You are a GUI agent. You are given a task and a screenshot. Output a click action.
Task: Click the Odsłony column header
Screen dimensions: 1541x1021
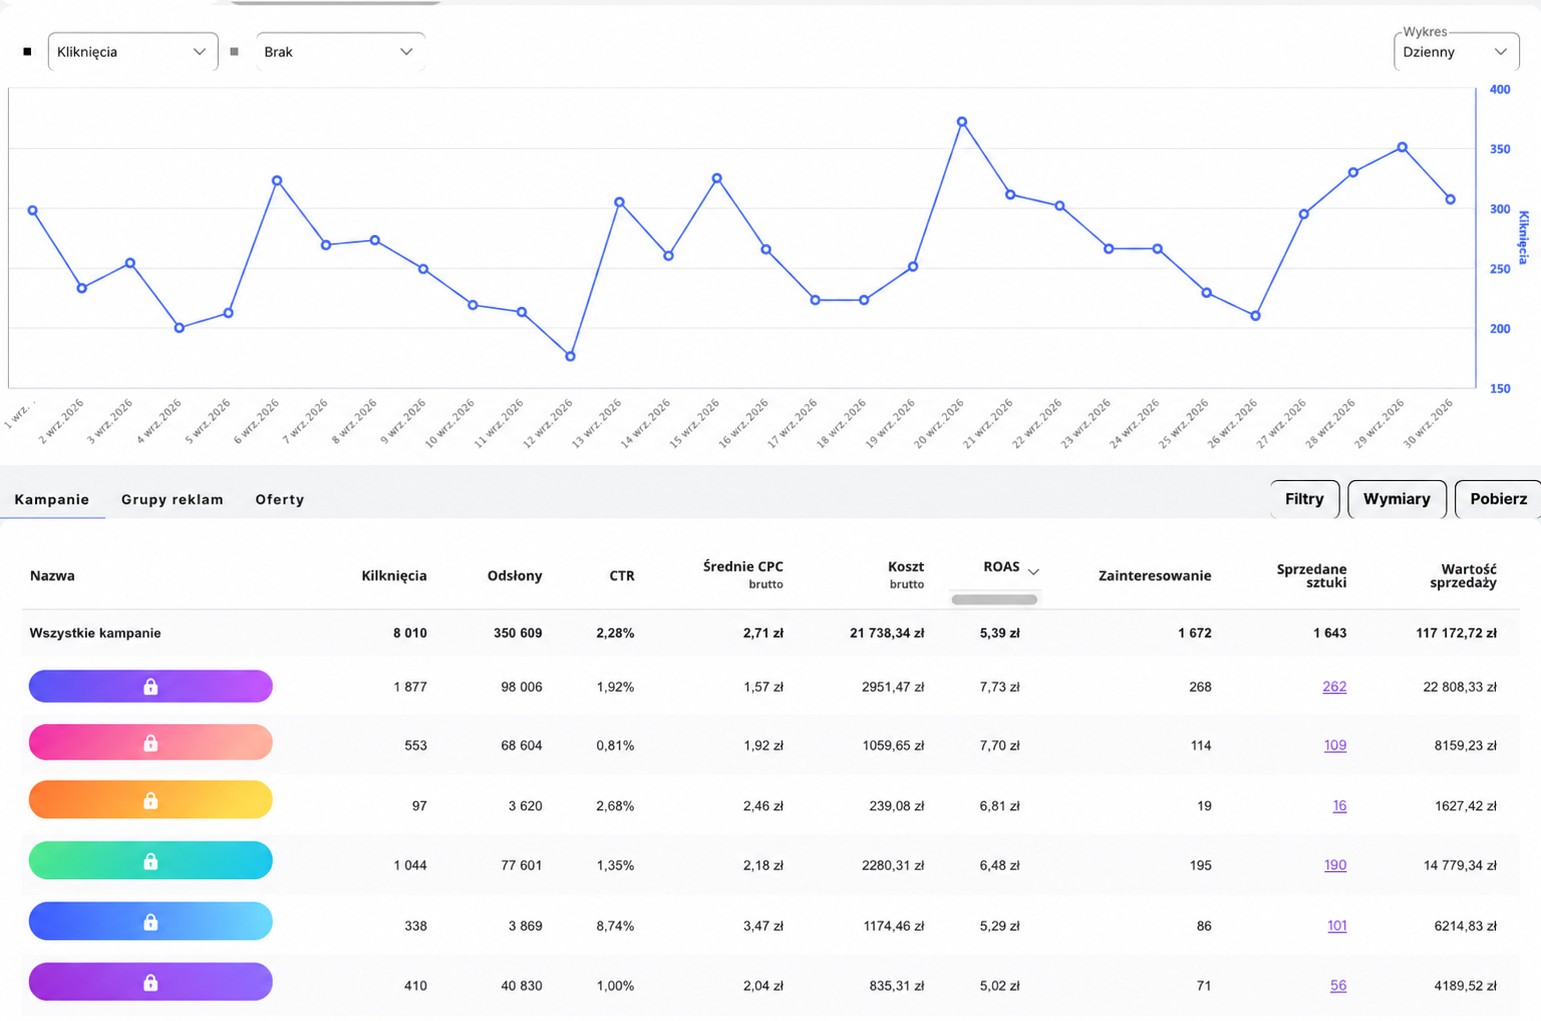[515, 576]
